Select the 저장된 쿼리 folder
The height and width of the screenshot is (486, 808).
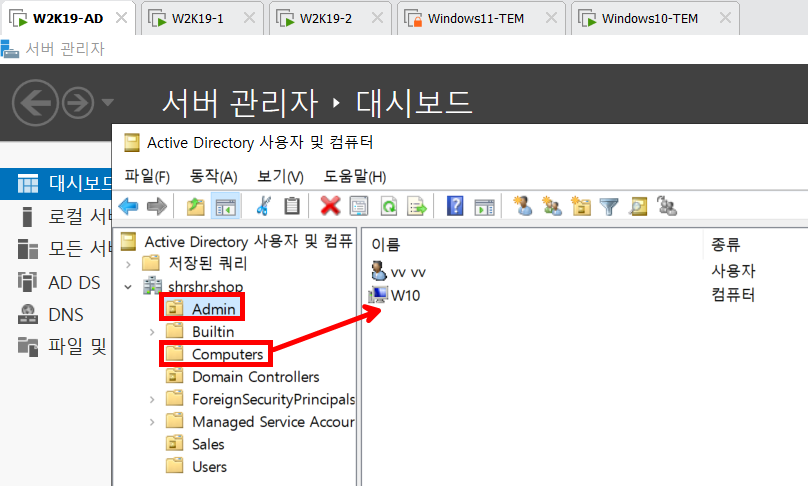(208, 264)
